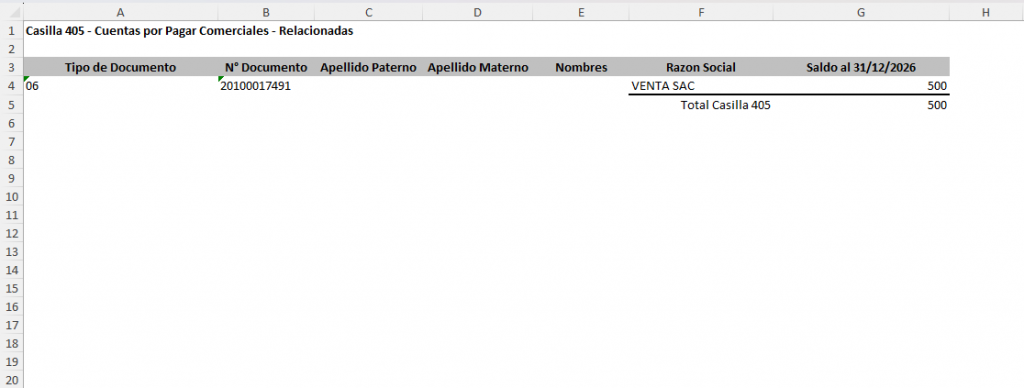The image size is (1024, 388).
Task: Click the Apellido Materno header cell
Action: point(477,67)
